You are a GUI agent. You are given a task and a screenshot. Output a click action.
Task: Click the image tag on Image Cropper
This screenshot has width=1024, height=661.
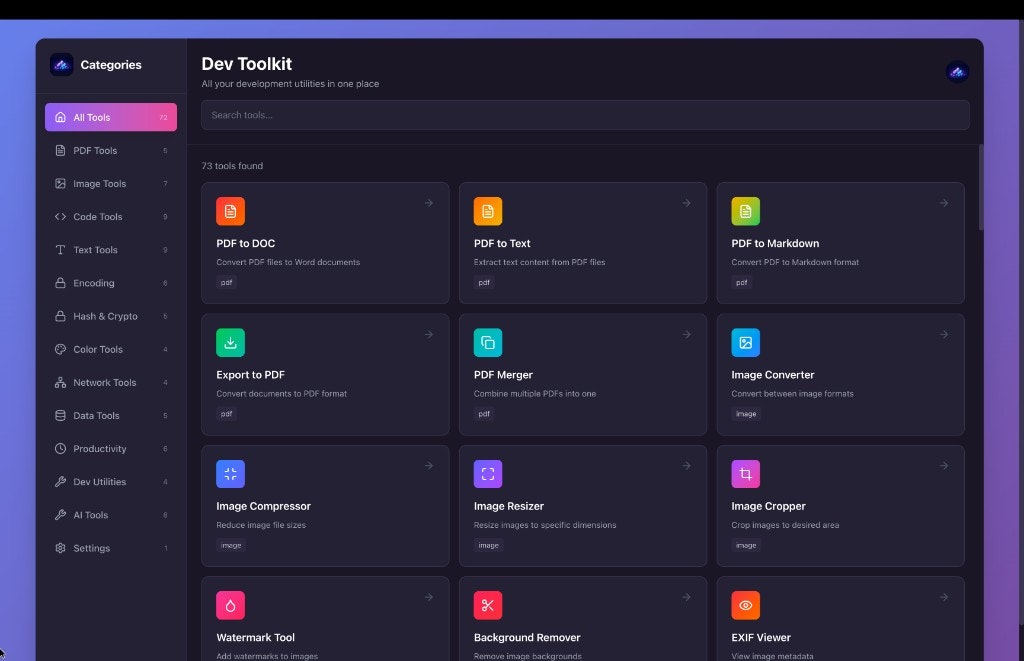(x=746, y=545)
